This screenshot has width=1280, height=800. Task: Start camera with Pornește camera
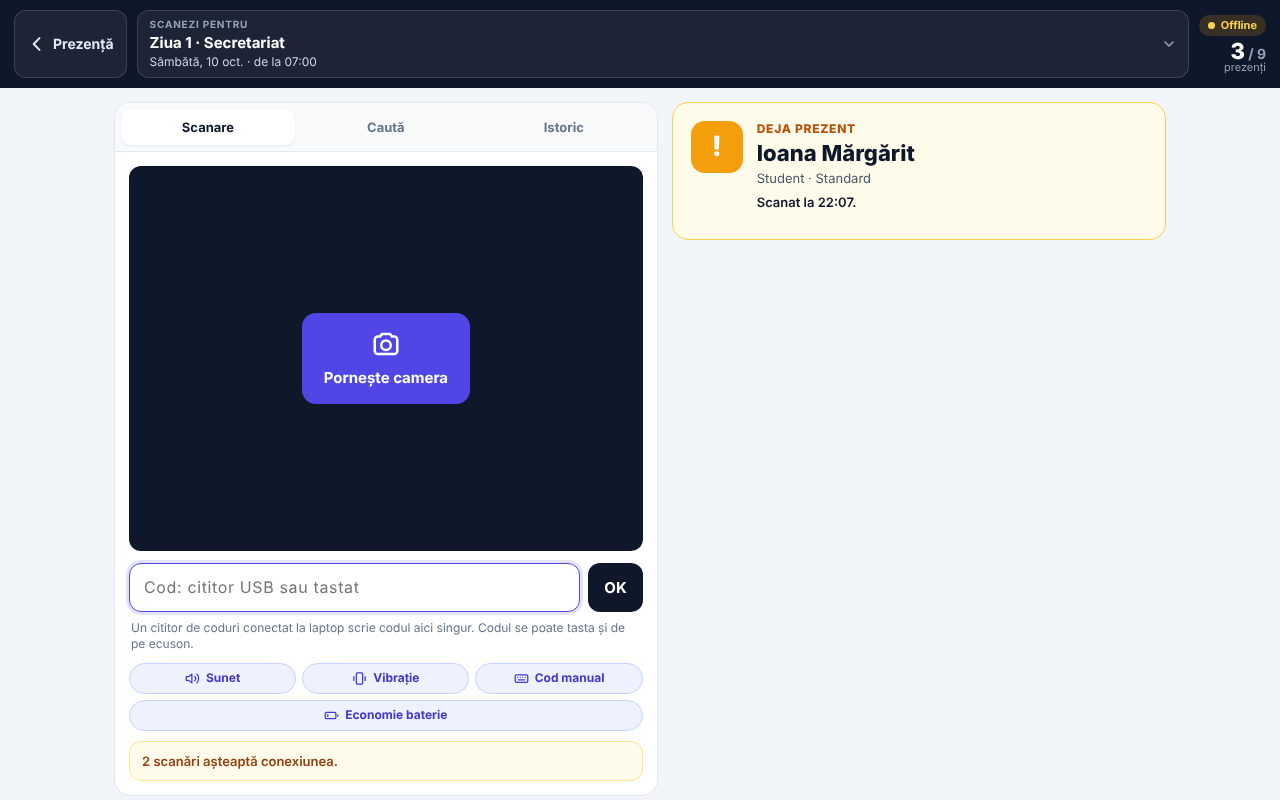coord(386,358)
